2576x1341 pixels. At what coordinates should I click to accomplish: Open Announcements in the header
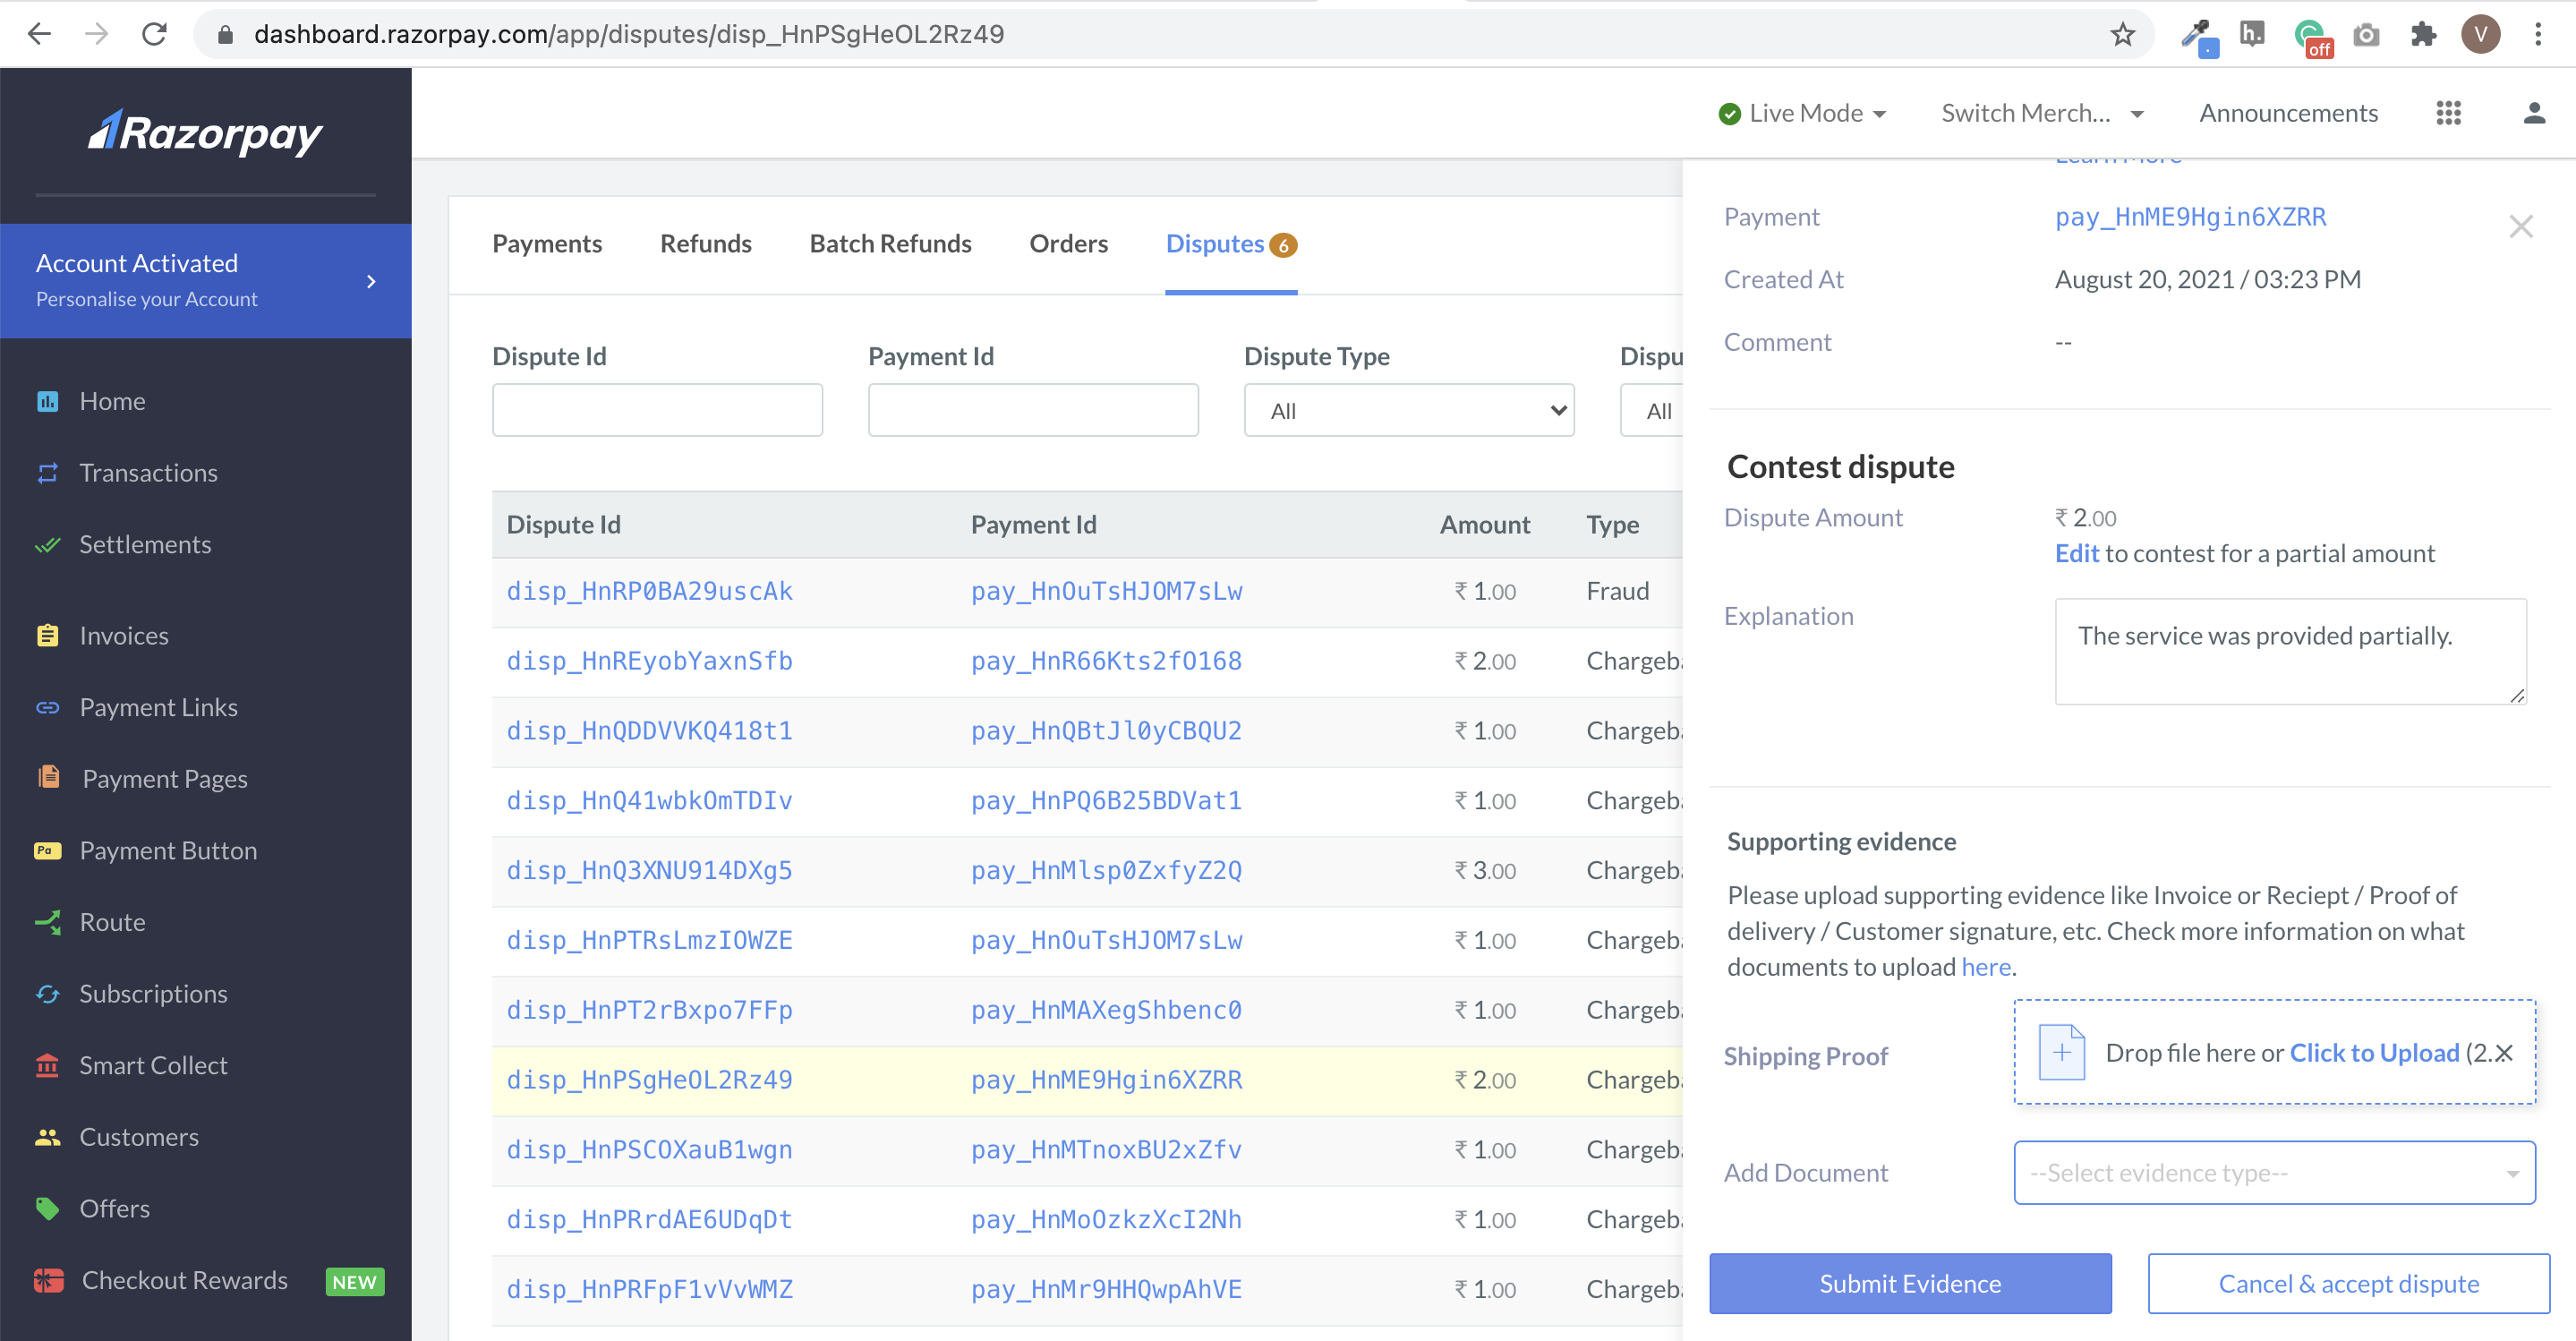pyautogui.click(x=2288, y=113)
